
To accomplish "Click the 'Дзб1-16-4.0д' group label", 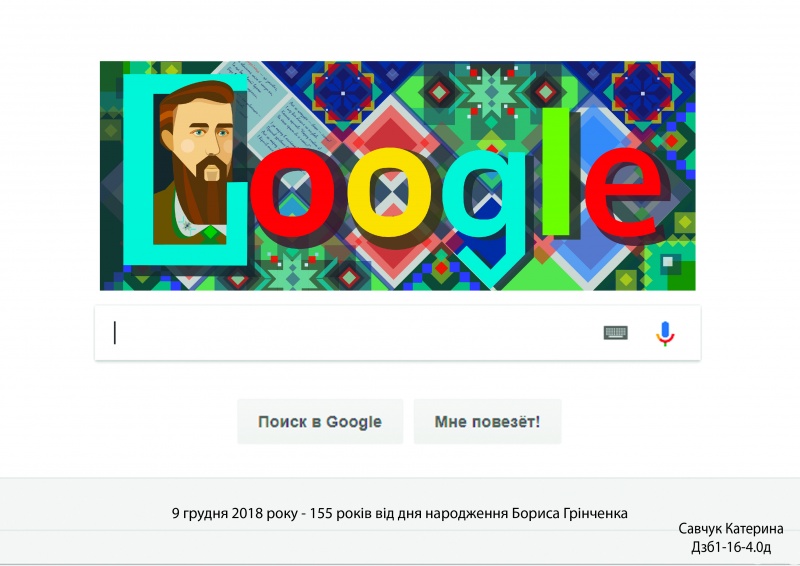I will [731, 547].
